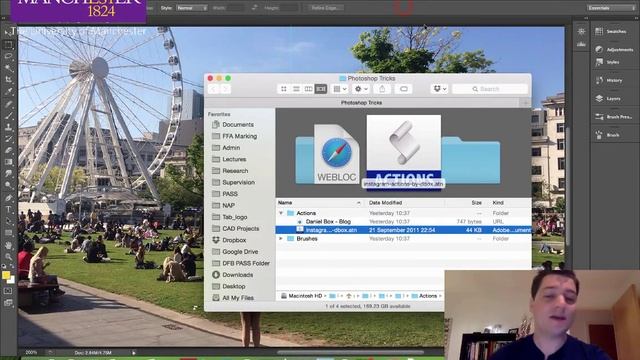Select the Crop tool

click(x=8, y=80)
